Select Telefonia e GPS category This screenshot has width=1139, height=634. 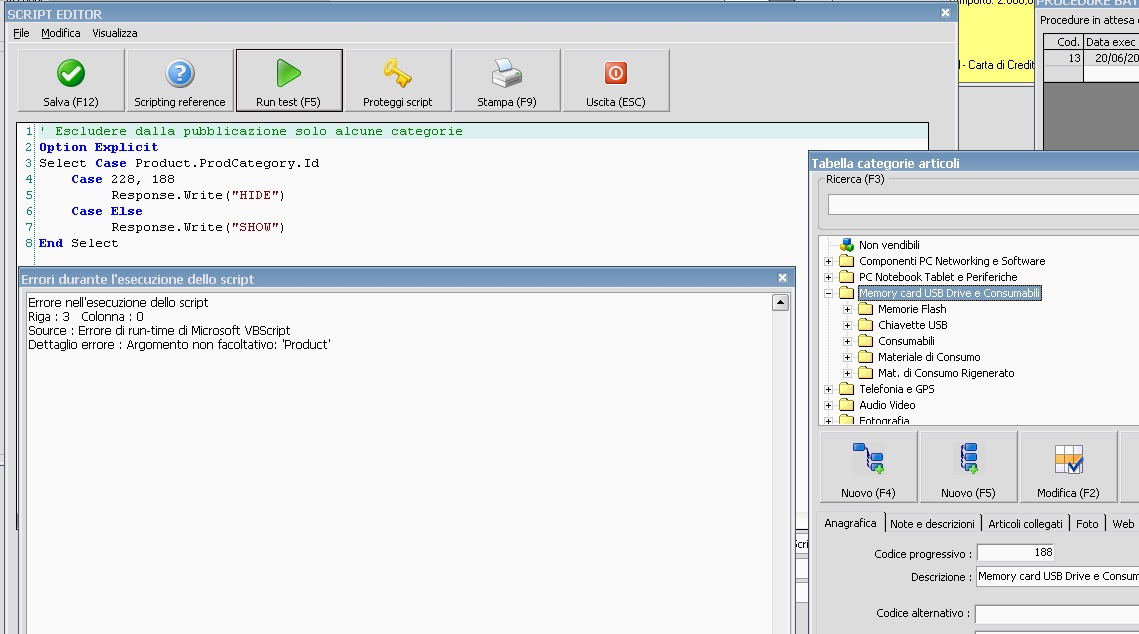tap(897, 389)
